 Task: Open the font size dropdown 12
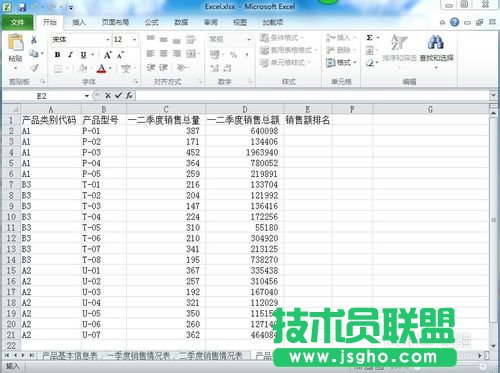(x=134, y=40)
